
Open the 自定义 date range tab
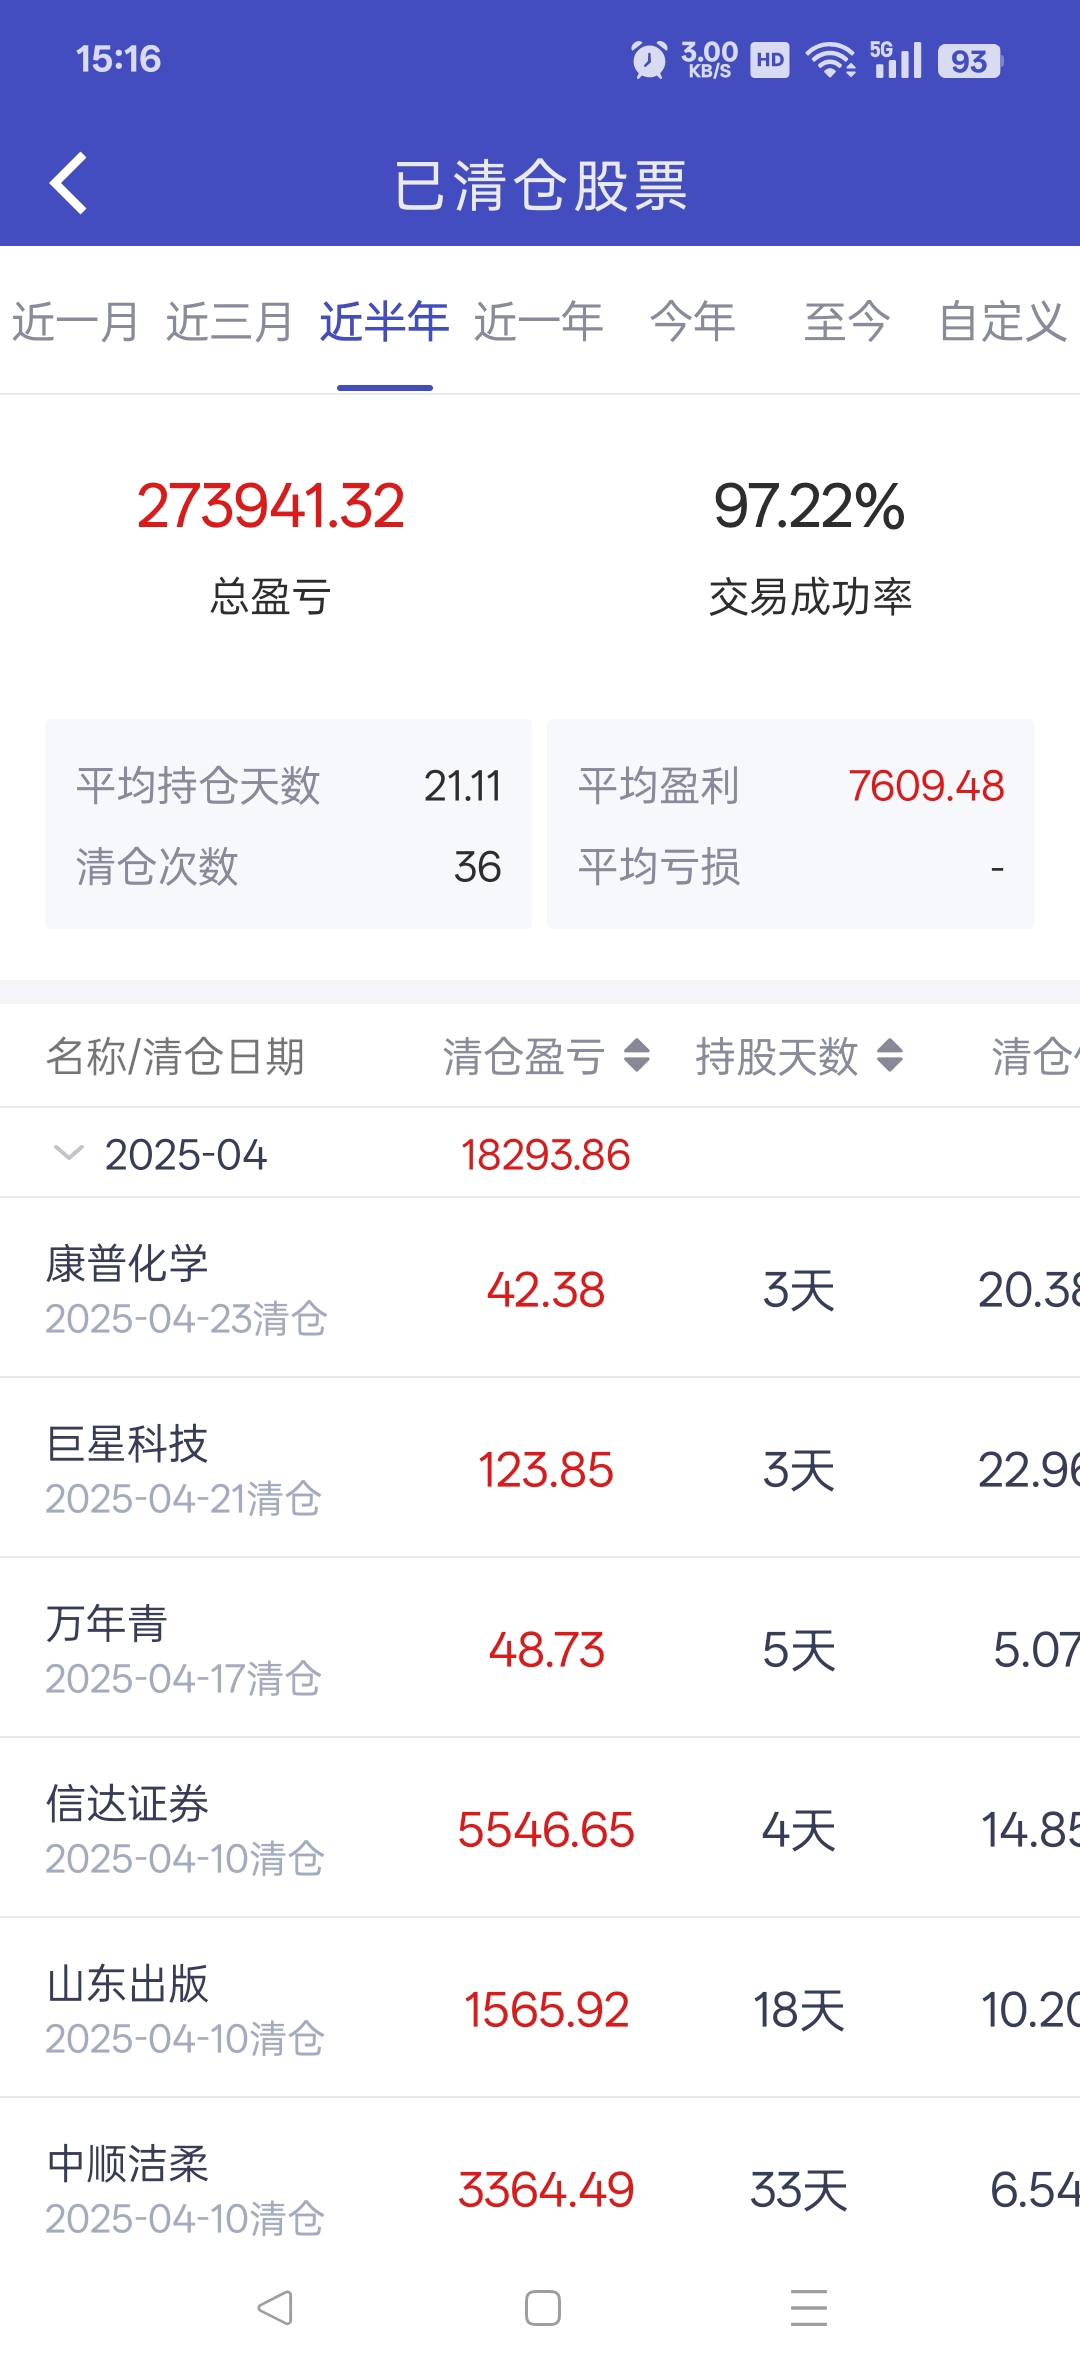point(1002,322)
